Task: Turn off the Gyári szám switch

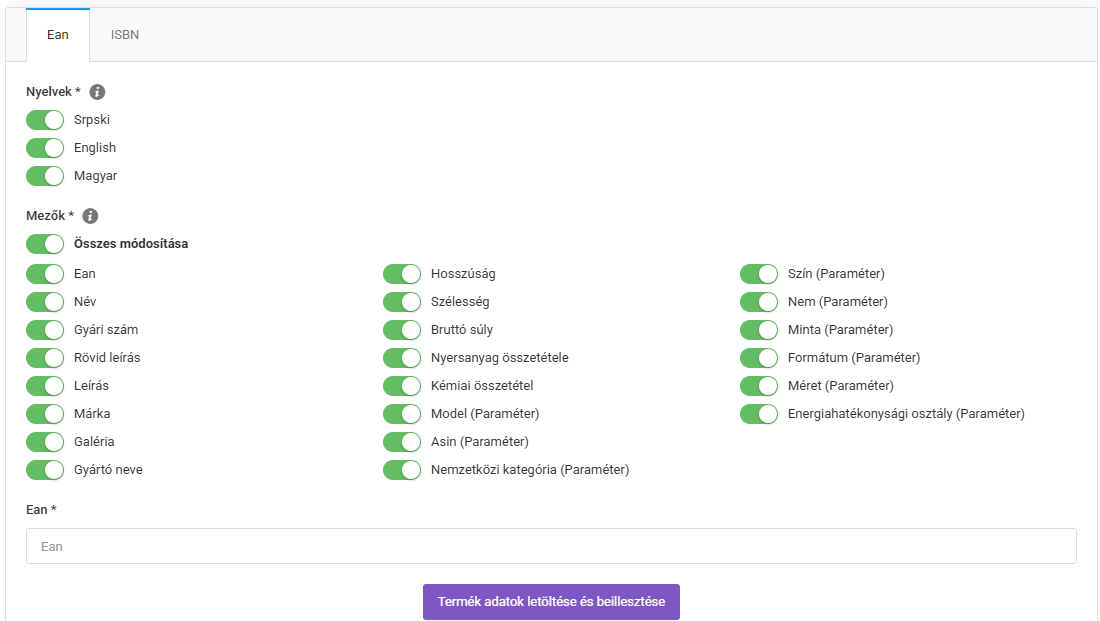Action: [45, 330]
